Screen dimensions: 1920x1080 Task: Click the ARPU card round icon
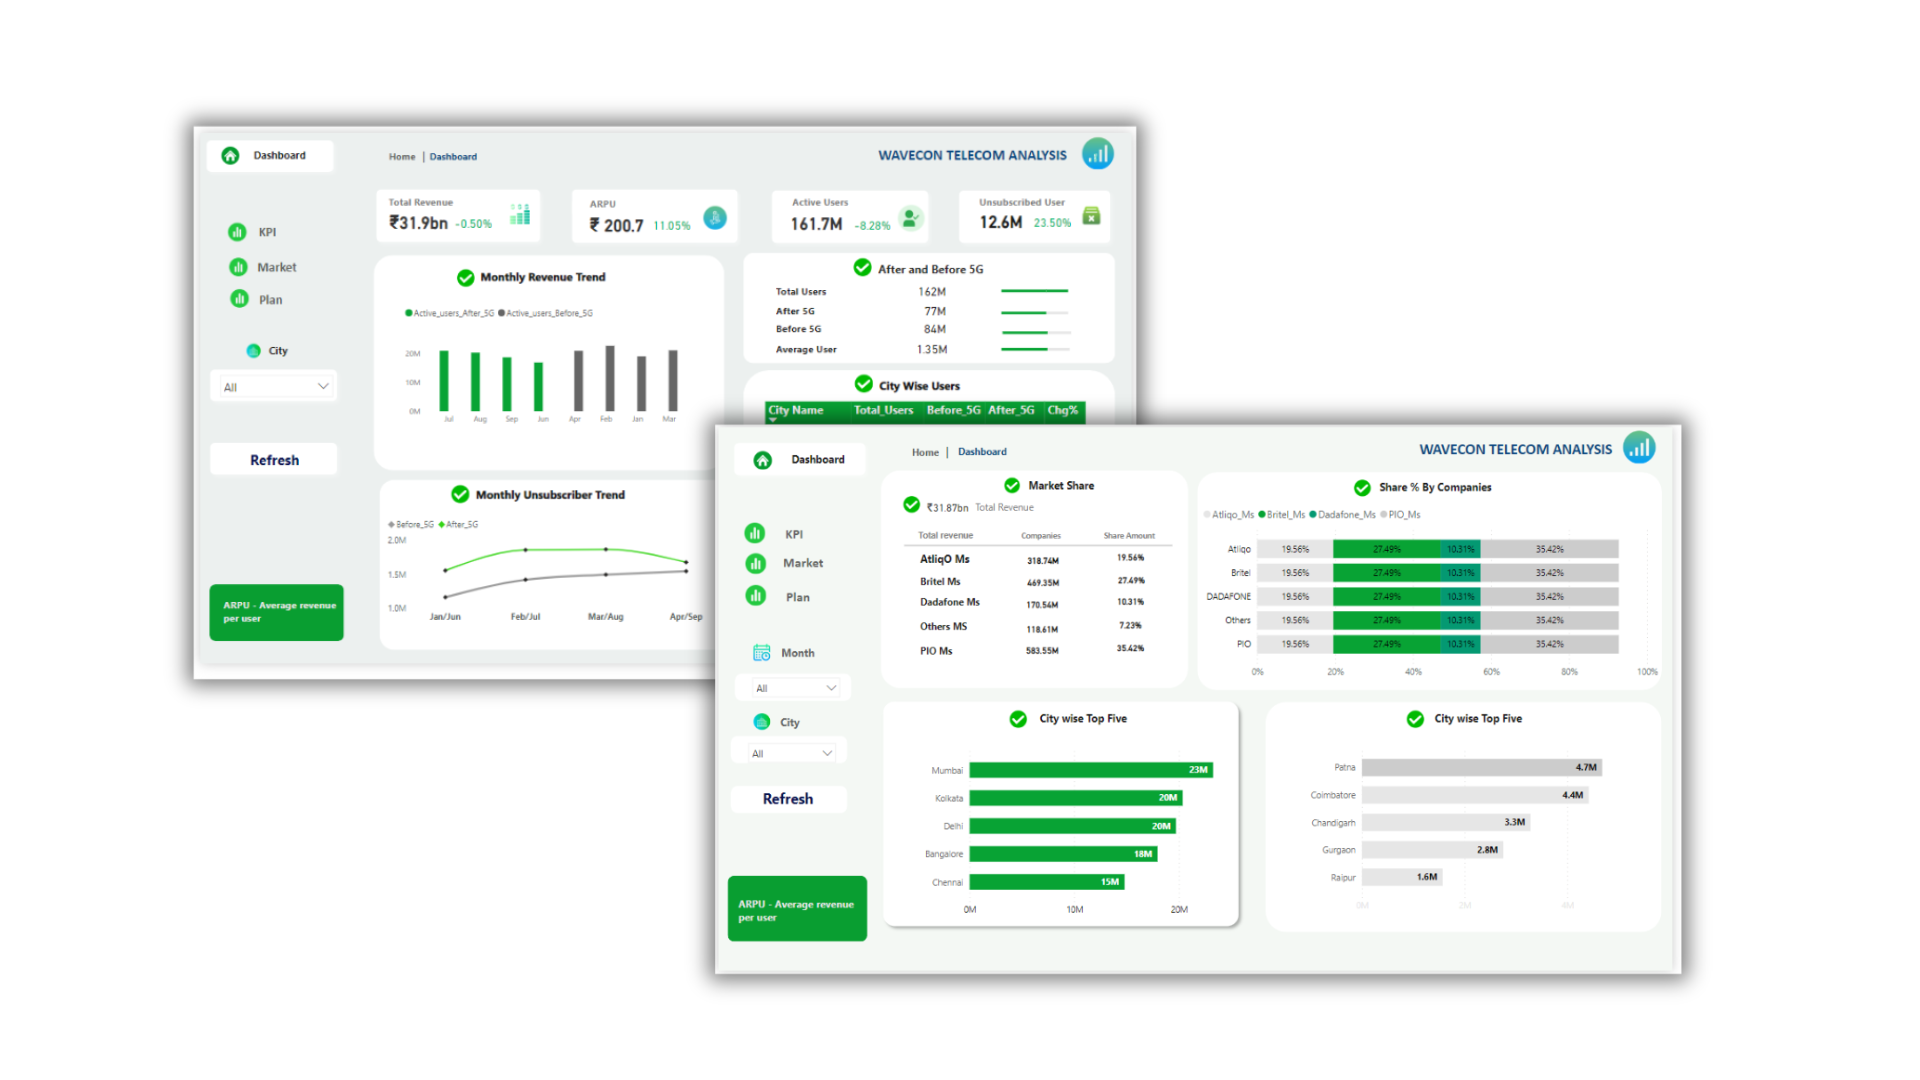[x=715, y=218]
